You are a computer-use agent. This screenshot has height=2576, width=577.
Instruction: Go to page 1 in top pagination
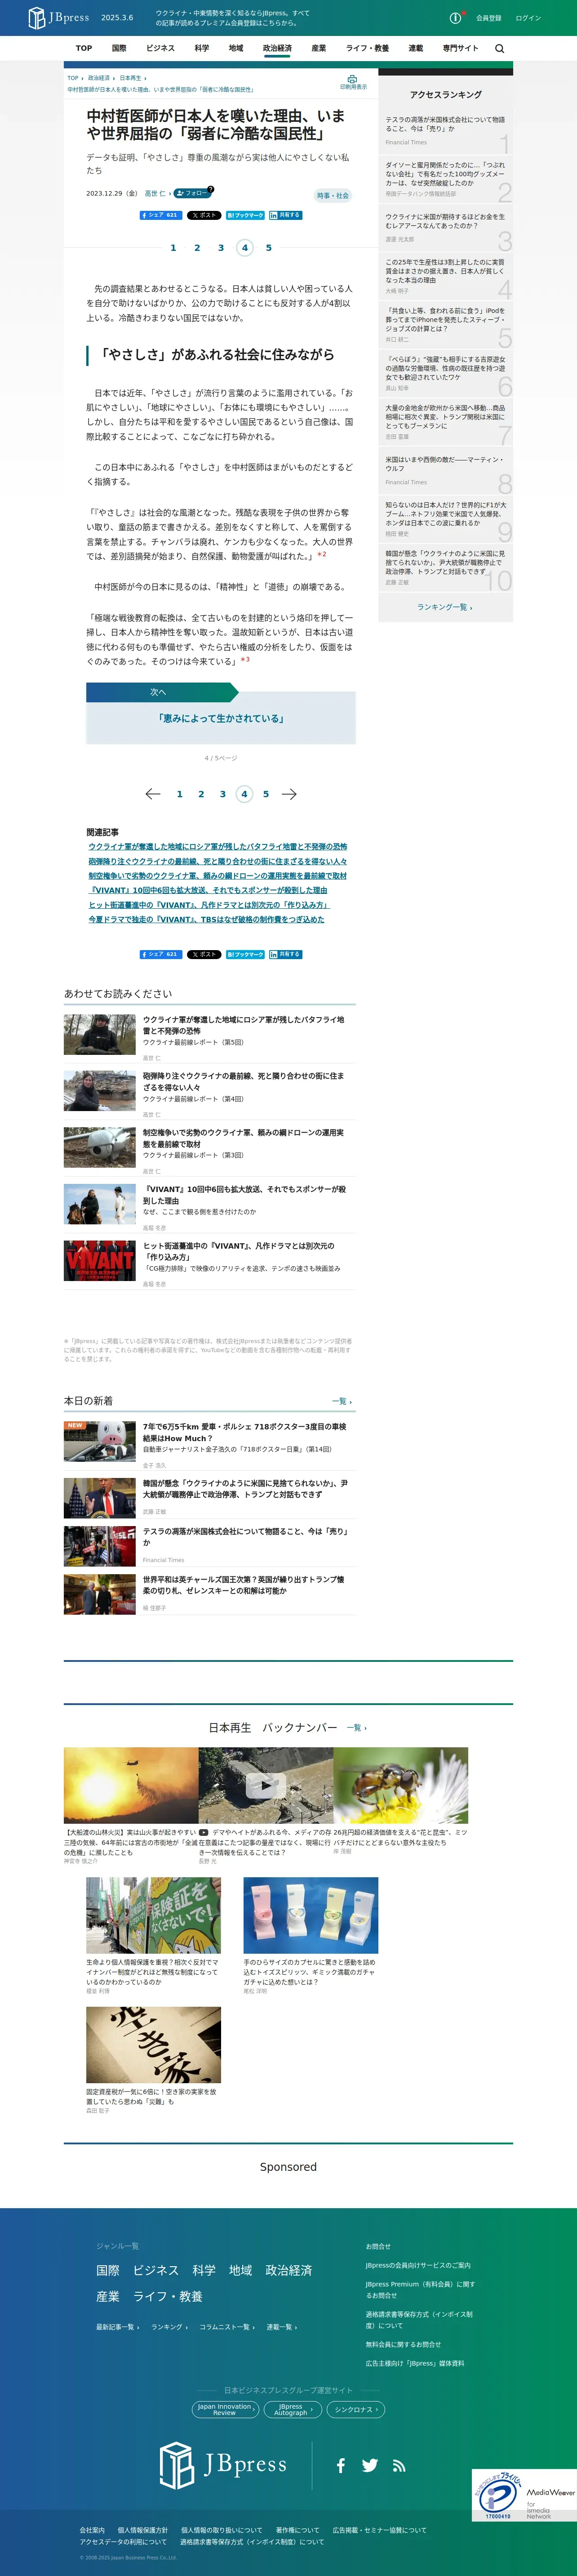(x=173, y=248)
